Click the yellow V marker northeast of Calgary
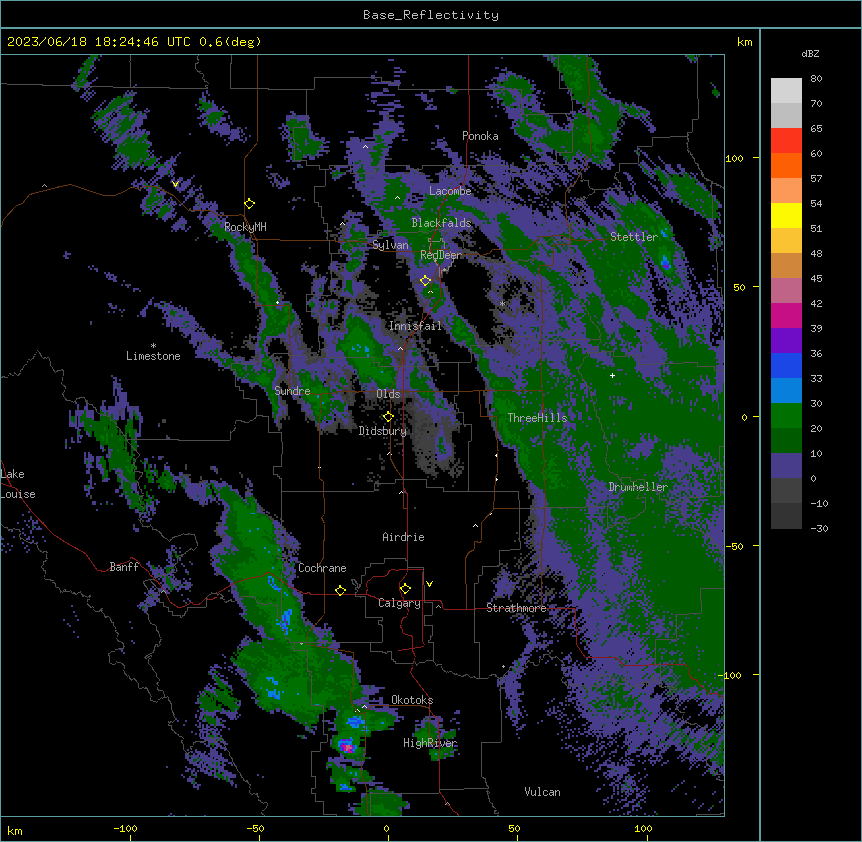This screenshot has width=862, height=842. tap(429, 584)
